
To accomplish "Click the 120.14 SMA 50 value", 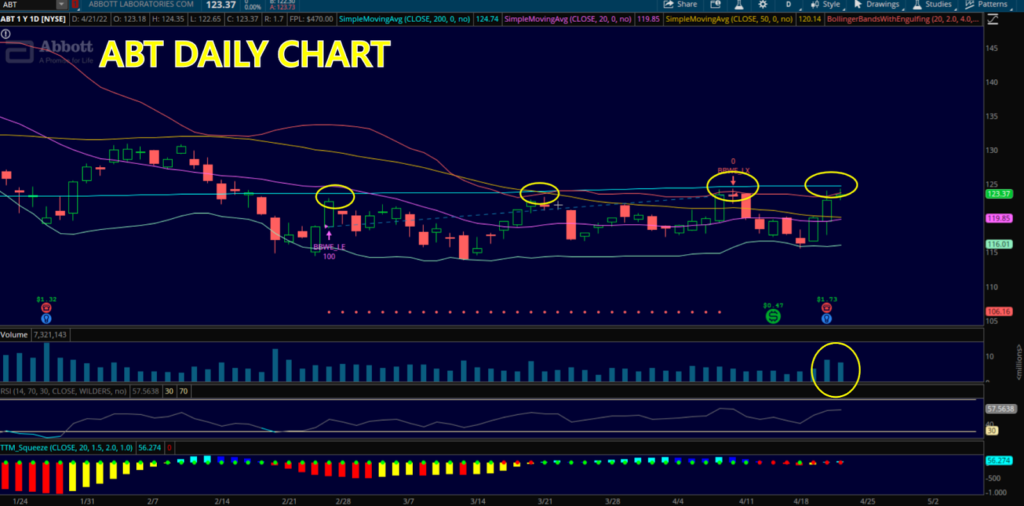I will pos(811,20).
